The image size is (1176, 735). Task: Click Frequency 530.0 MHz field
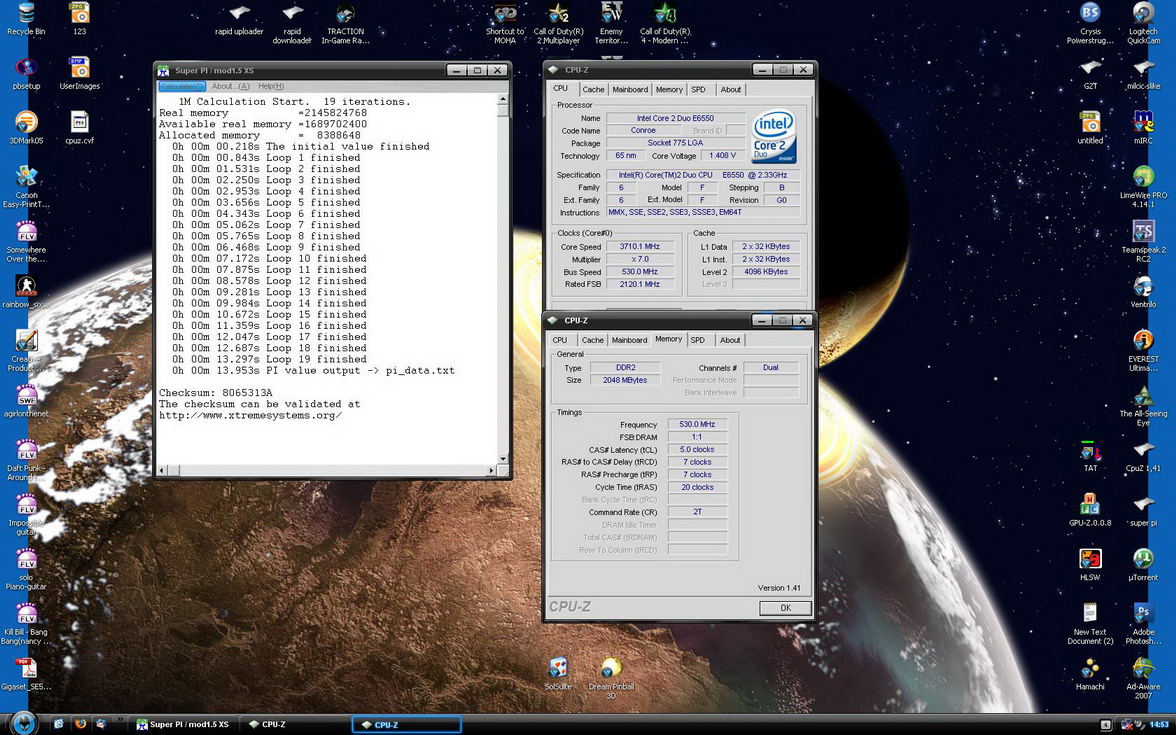pyautogui.click(x=698, y=424)
